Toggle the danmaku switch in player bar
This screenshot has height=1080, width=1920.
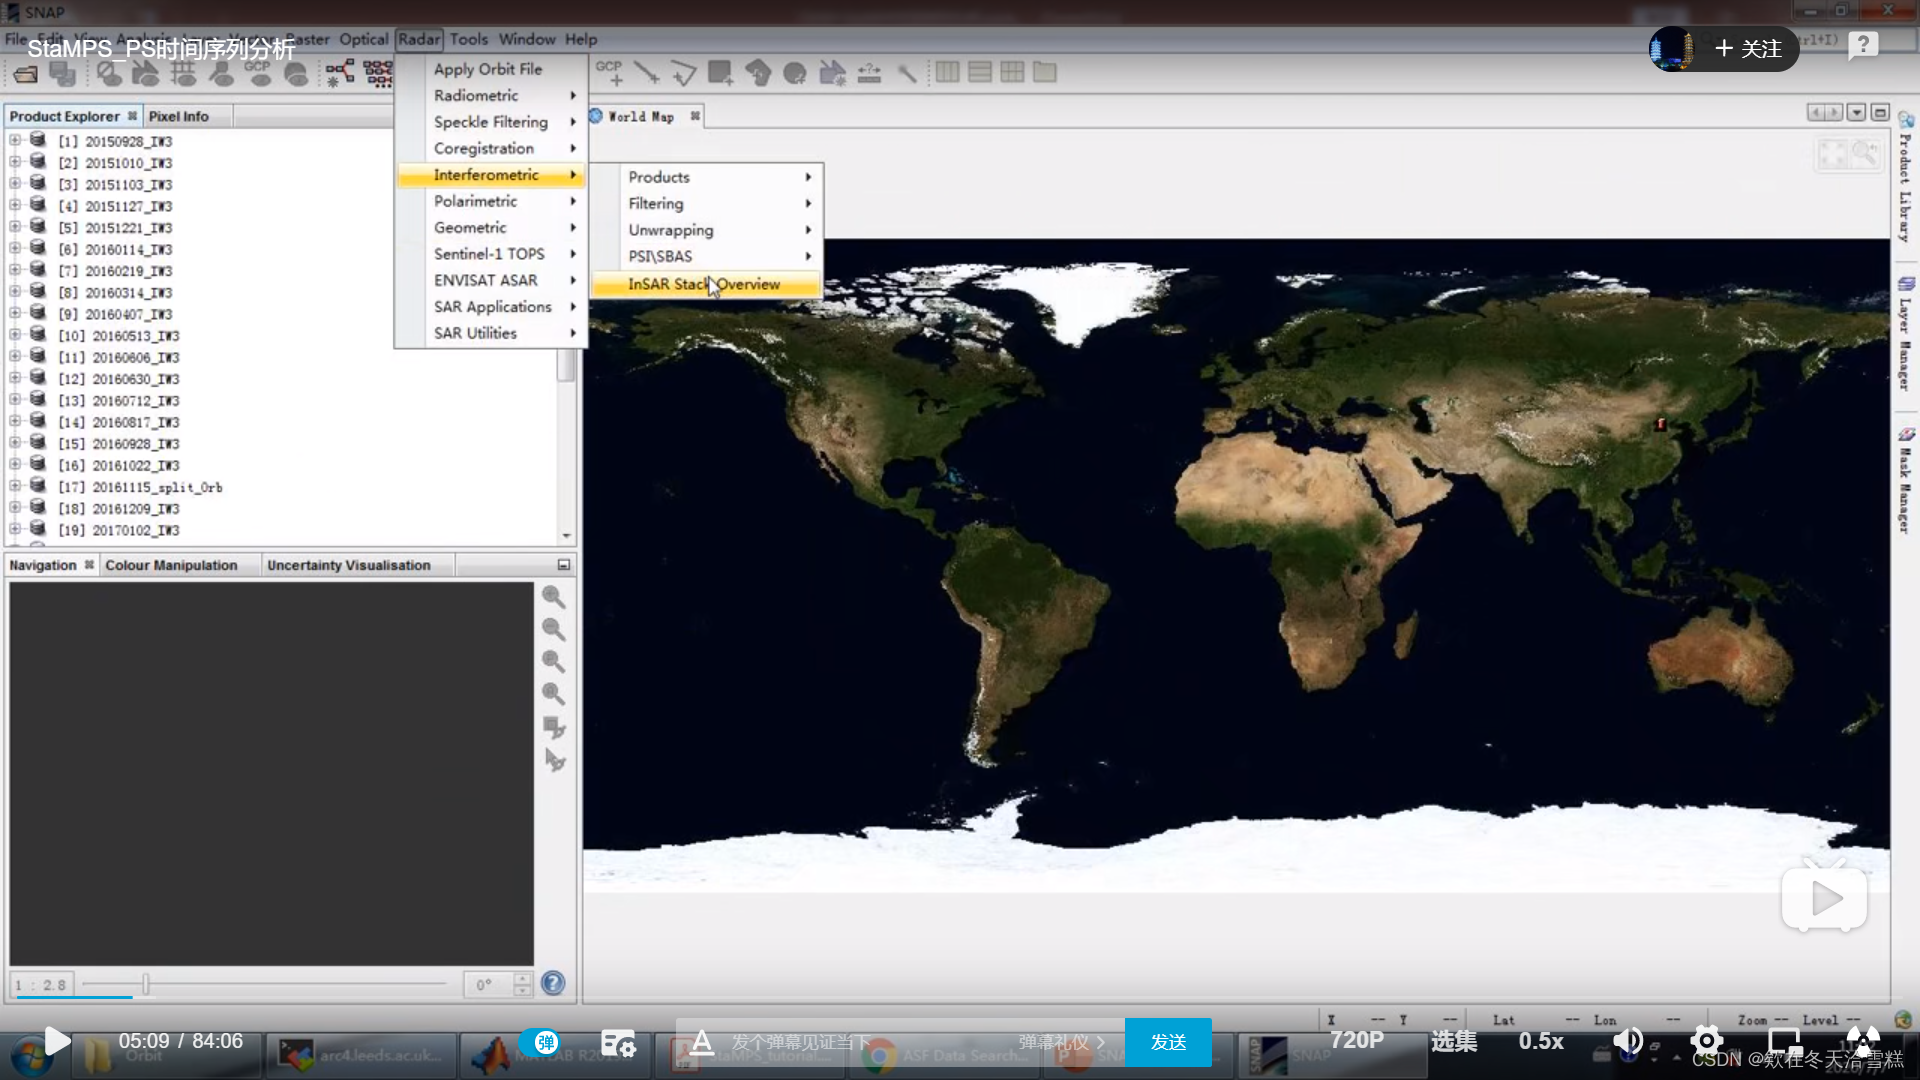pyautogui.click(x=542, y=1042)
